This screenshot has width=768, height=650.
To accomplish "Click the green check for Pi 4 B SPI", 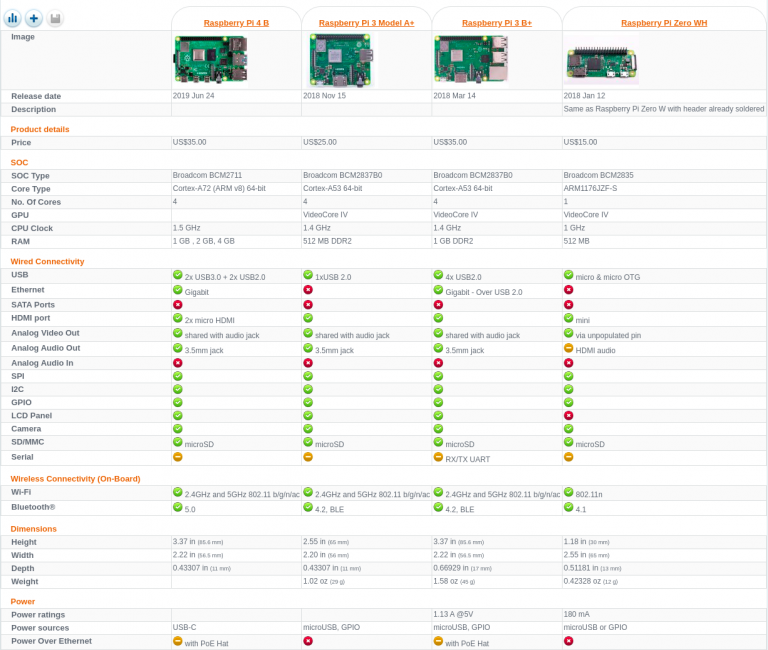I will pyautogui.click(x=178, y=376).
